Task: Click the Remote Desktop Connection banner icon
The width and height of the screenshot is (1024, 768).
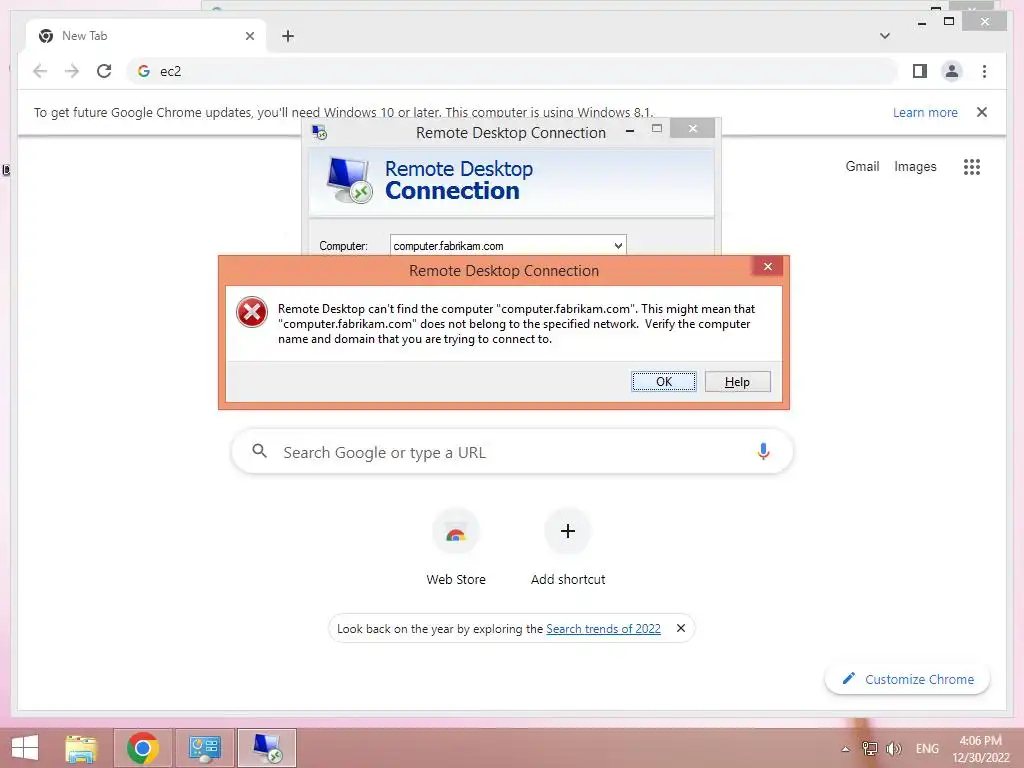Action: [x=349, y=180]
